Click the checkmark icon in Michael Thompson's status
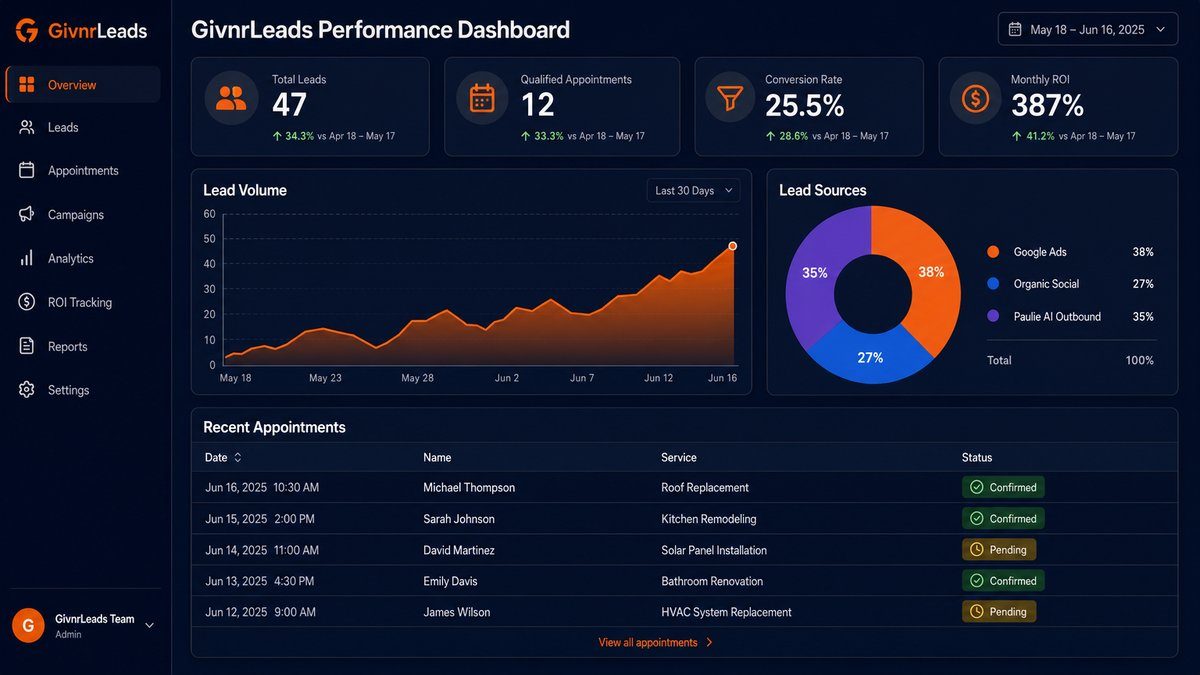1200x675 pixels. pyautogui.click(x=977, y=487)
